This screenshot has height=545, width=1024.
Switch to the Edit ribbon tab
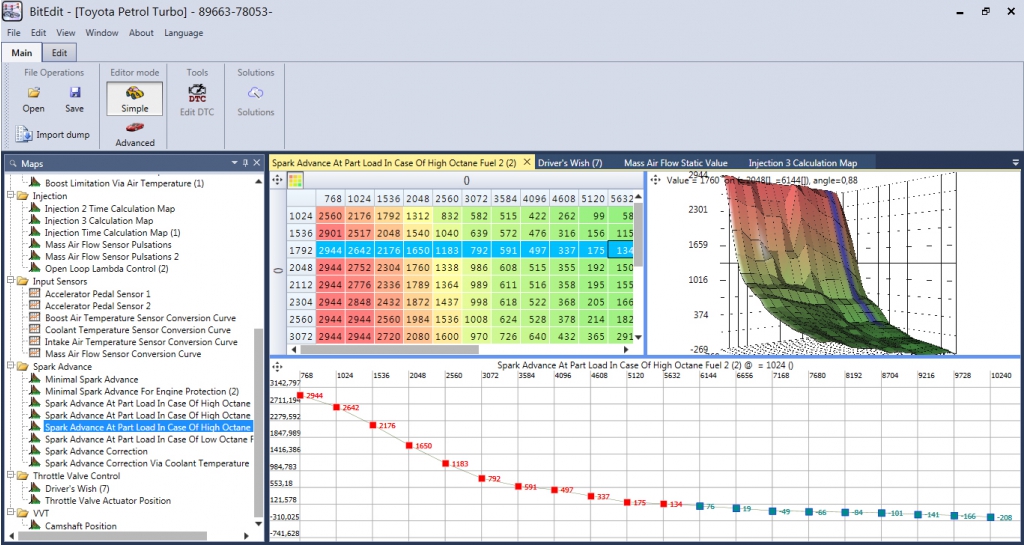[59, 53]
